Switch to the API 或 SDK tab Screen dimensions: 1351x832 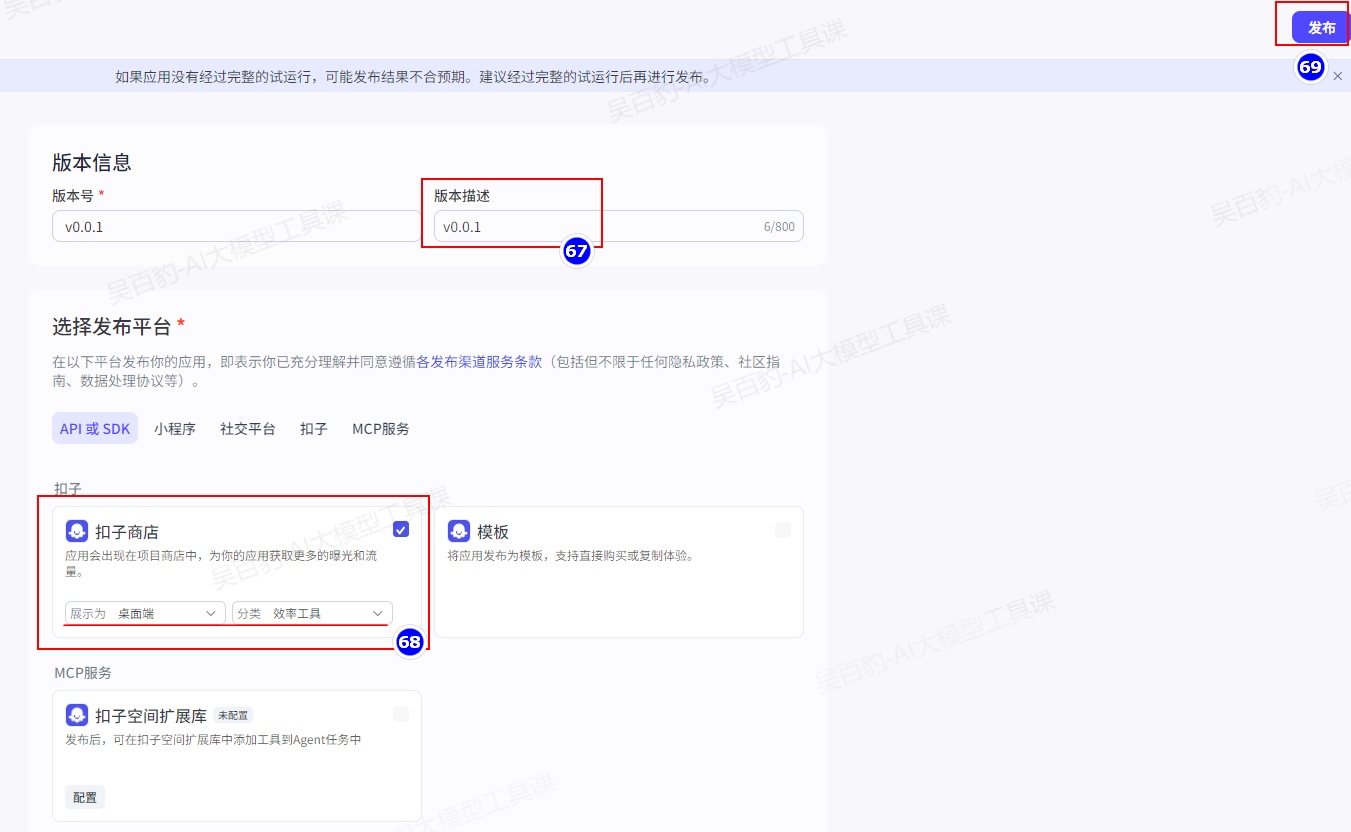pyautogui.click(x=95, y=429)
